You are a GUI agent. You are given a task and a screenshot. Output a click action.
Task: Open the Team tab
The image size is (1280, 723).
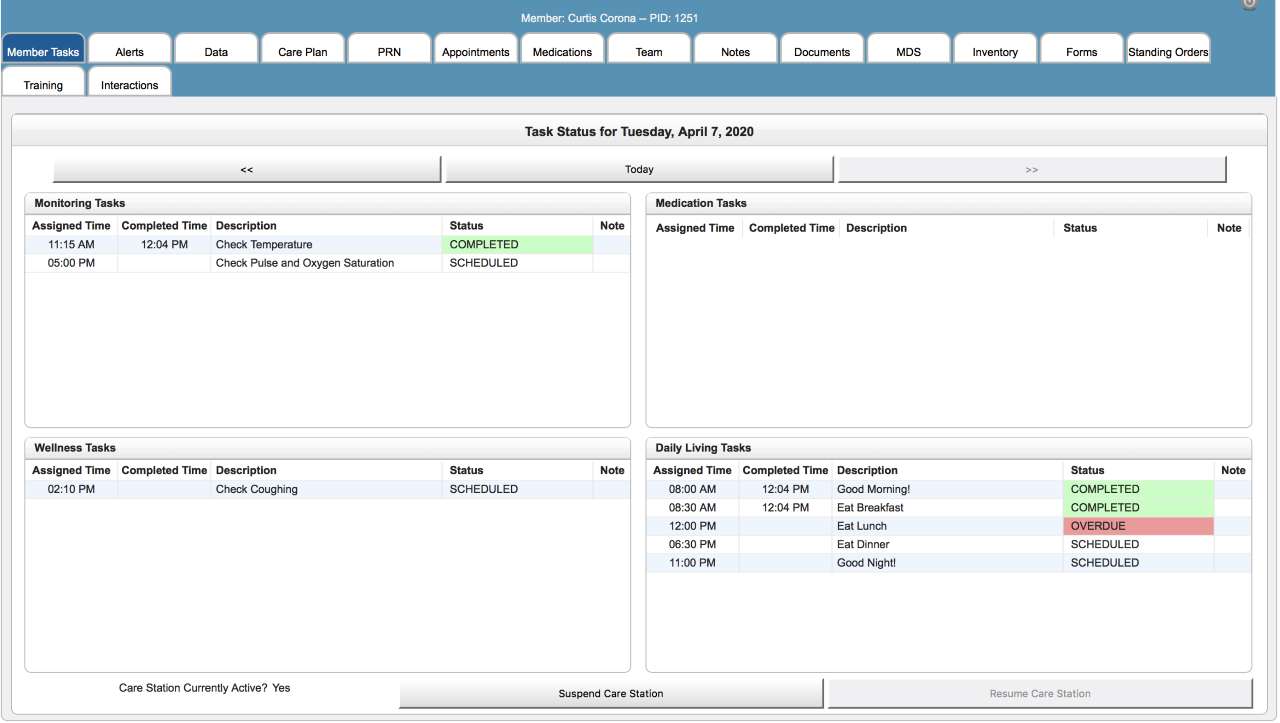649,50
